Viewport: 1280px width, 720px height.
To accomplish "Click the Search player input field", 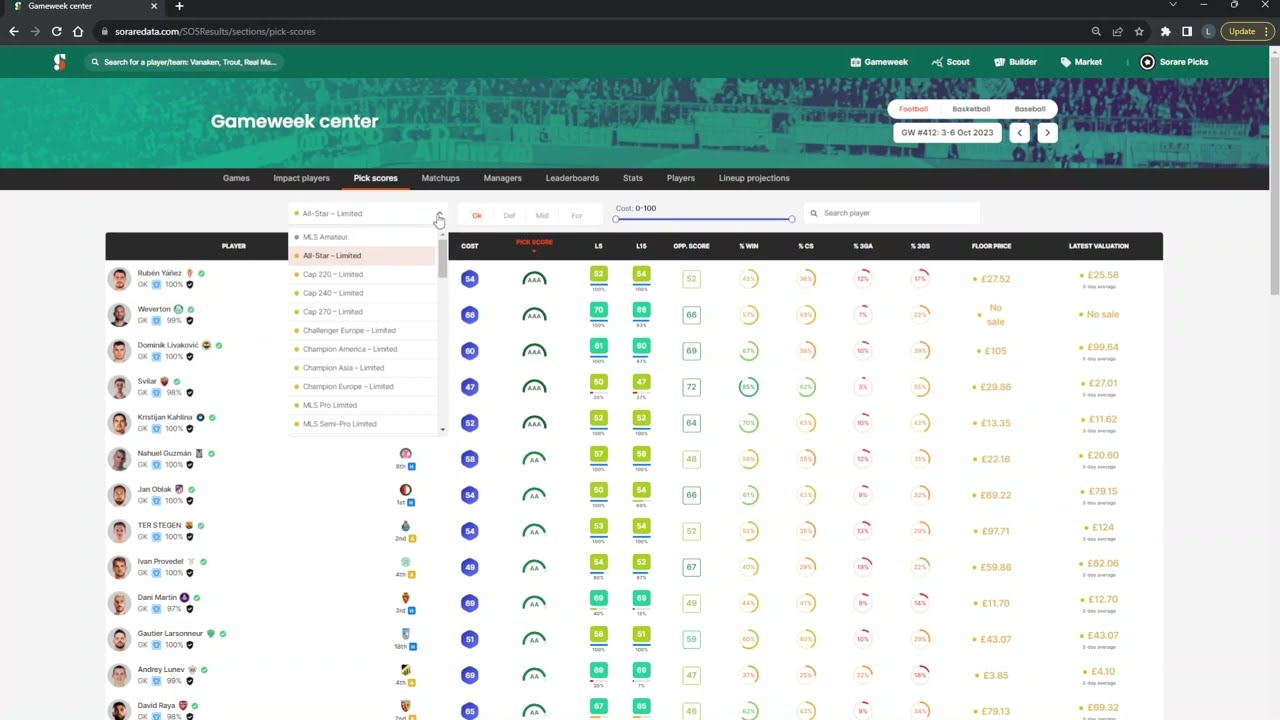I will pos(892,213).
